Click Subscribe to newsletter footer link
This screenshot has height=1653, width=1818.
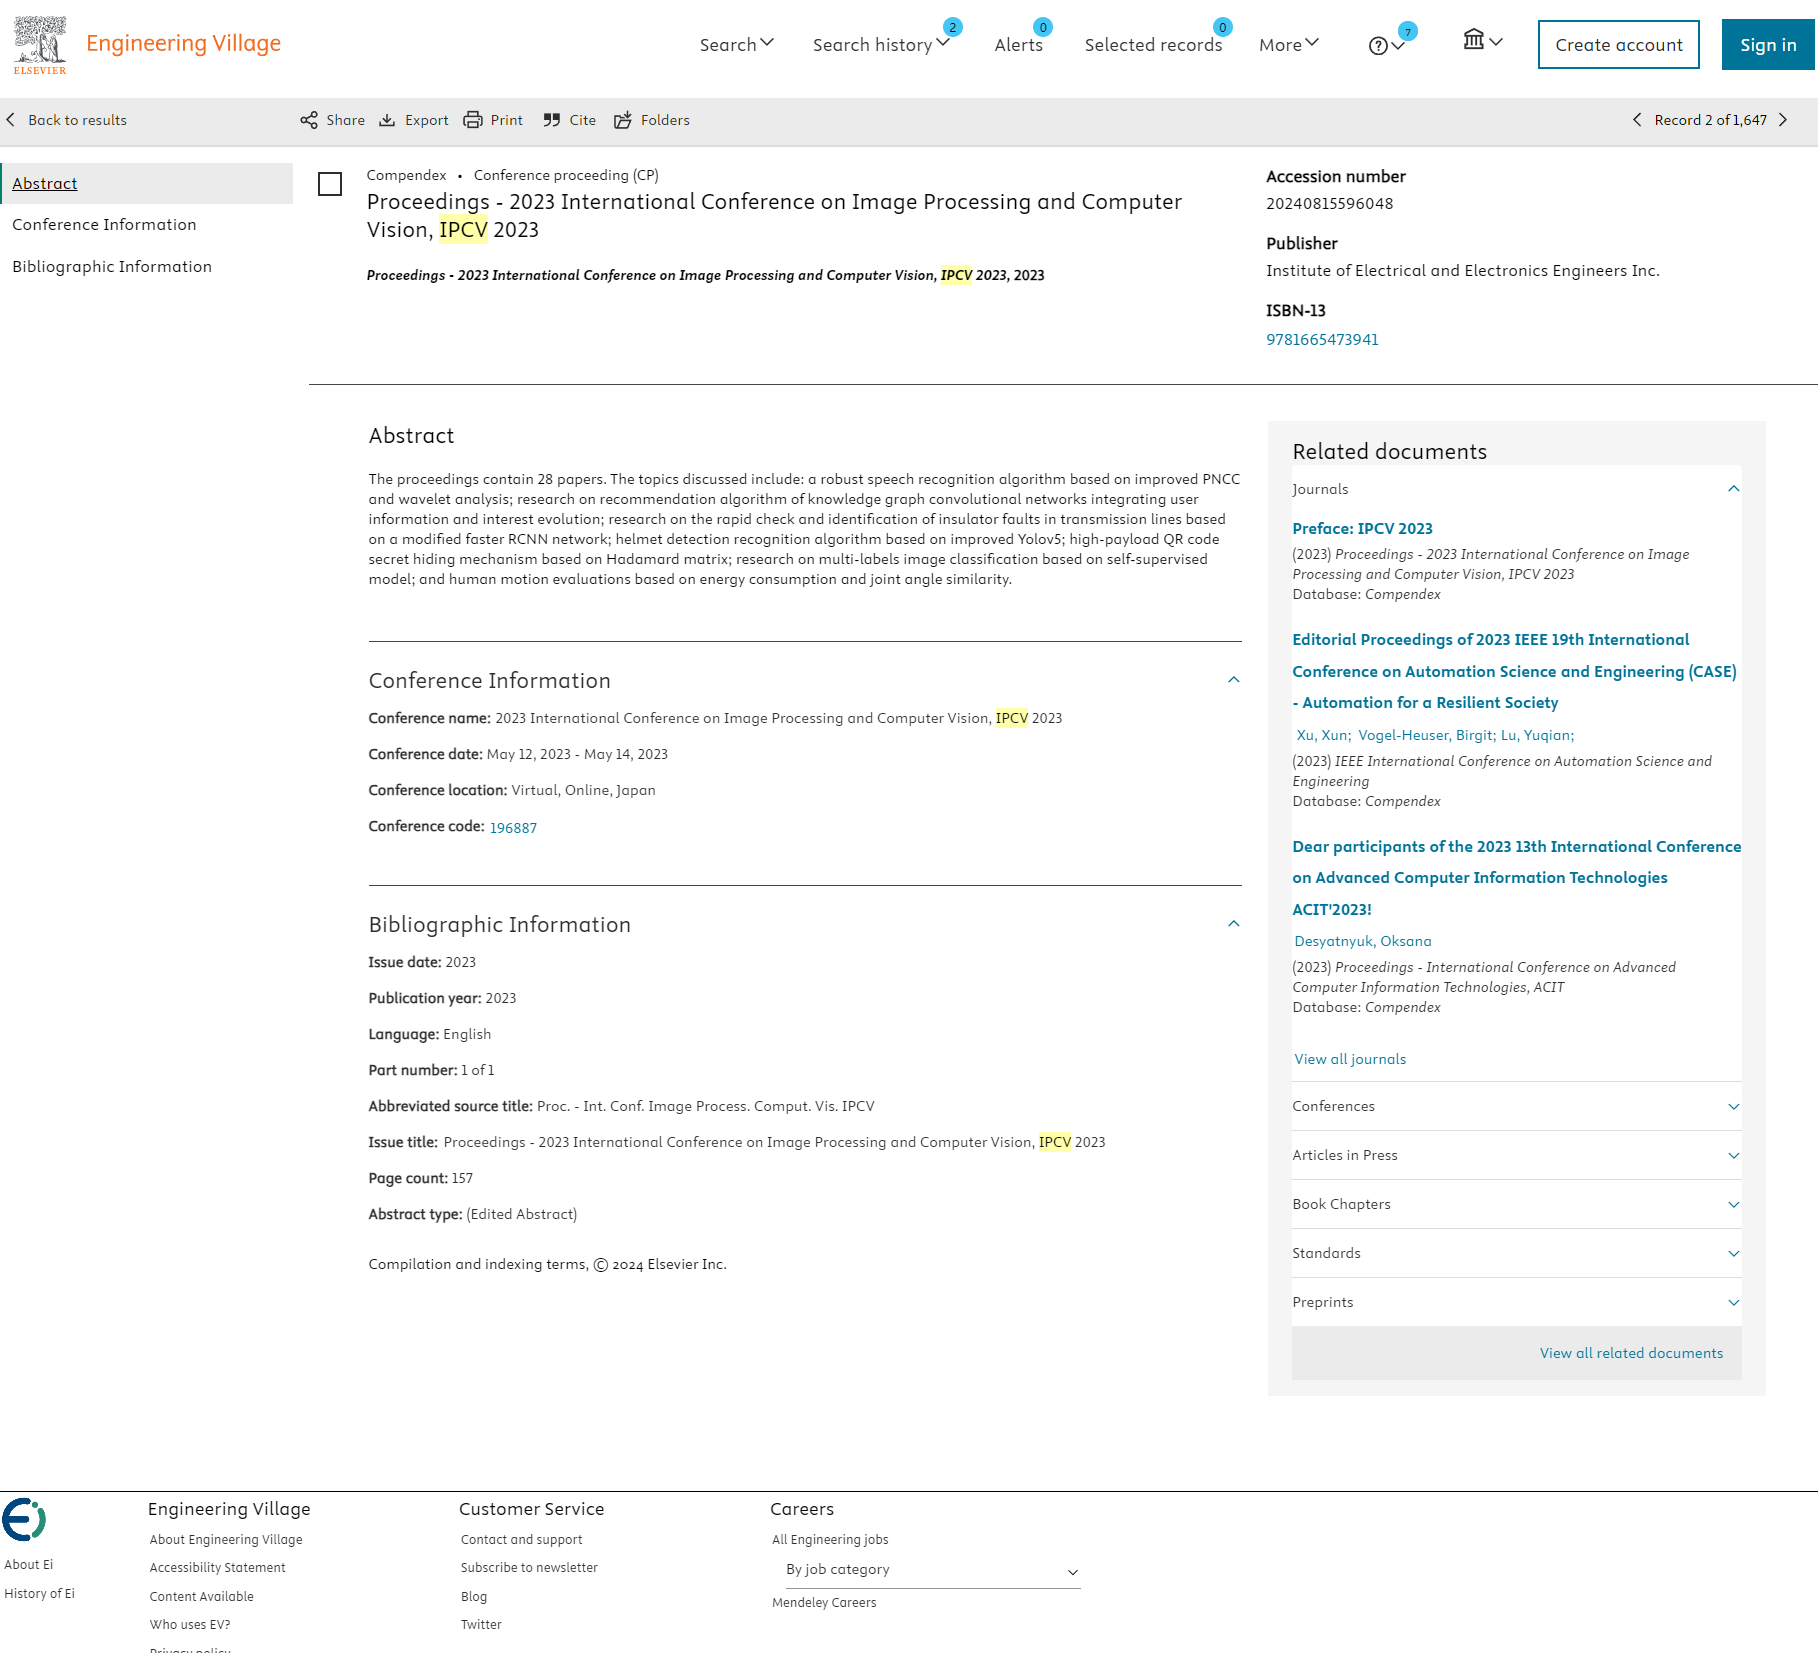(x=529, y=1568)
